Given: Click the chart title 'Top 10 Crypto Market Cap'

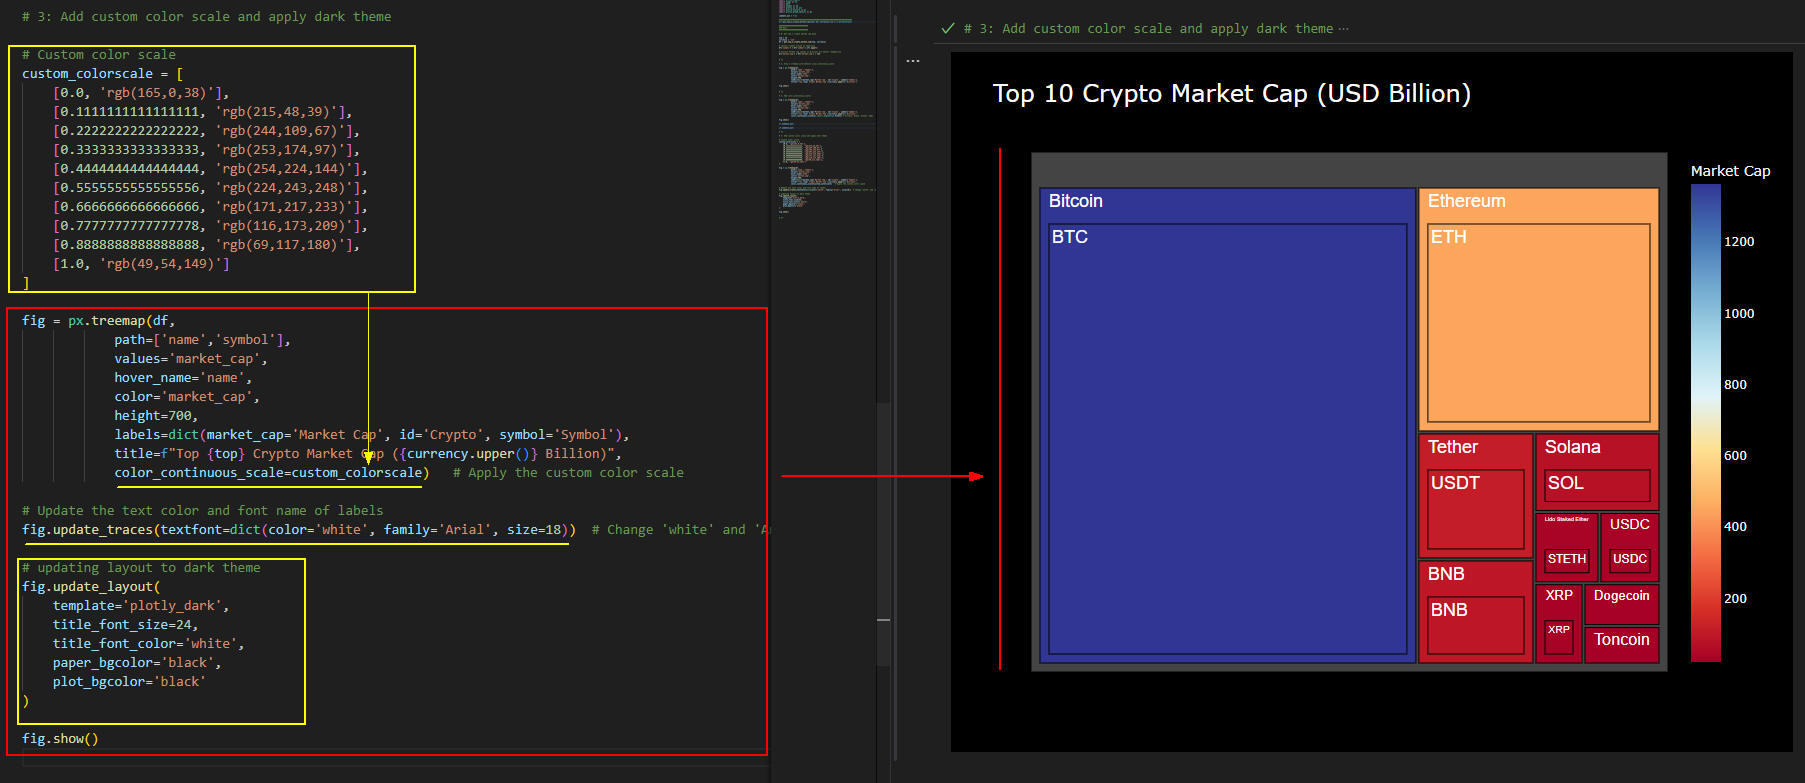Looking at the screenshot, I should click(x=1231, y=94).
